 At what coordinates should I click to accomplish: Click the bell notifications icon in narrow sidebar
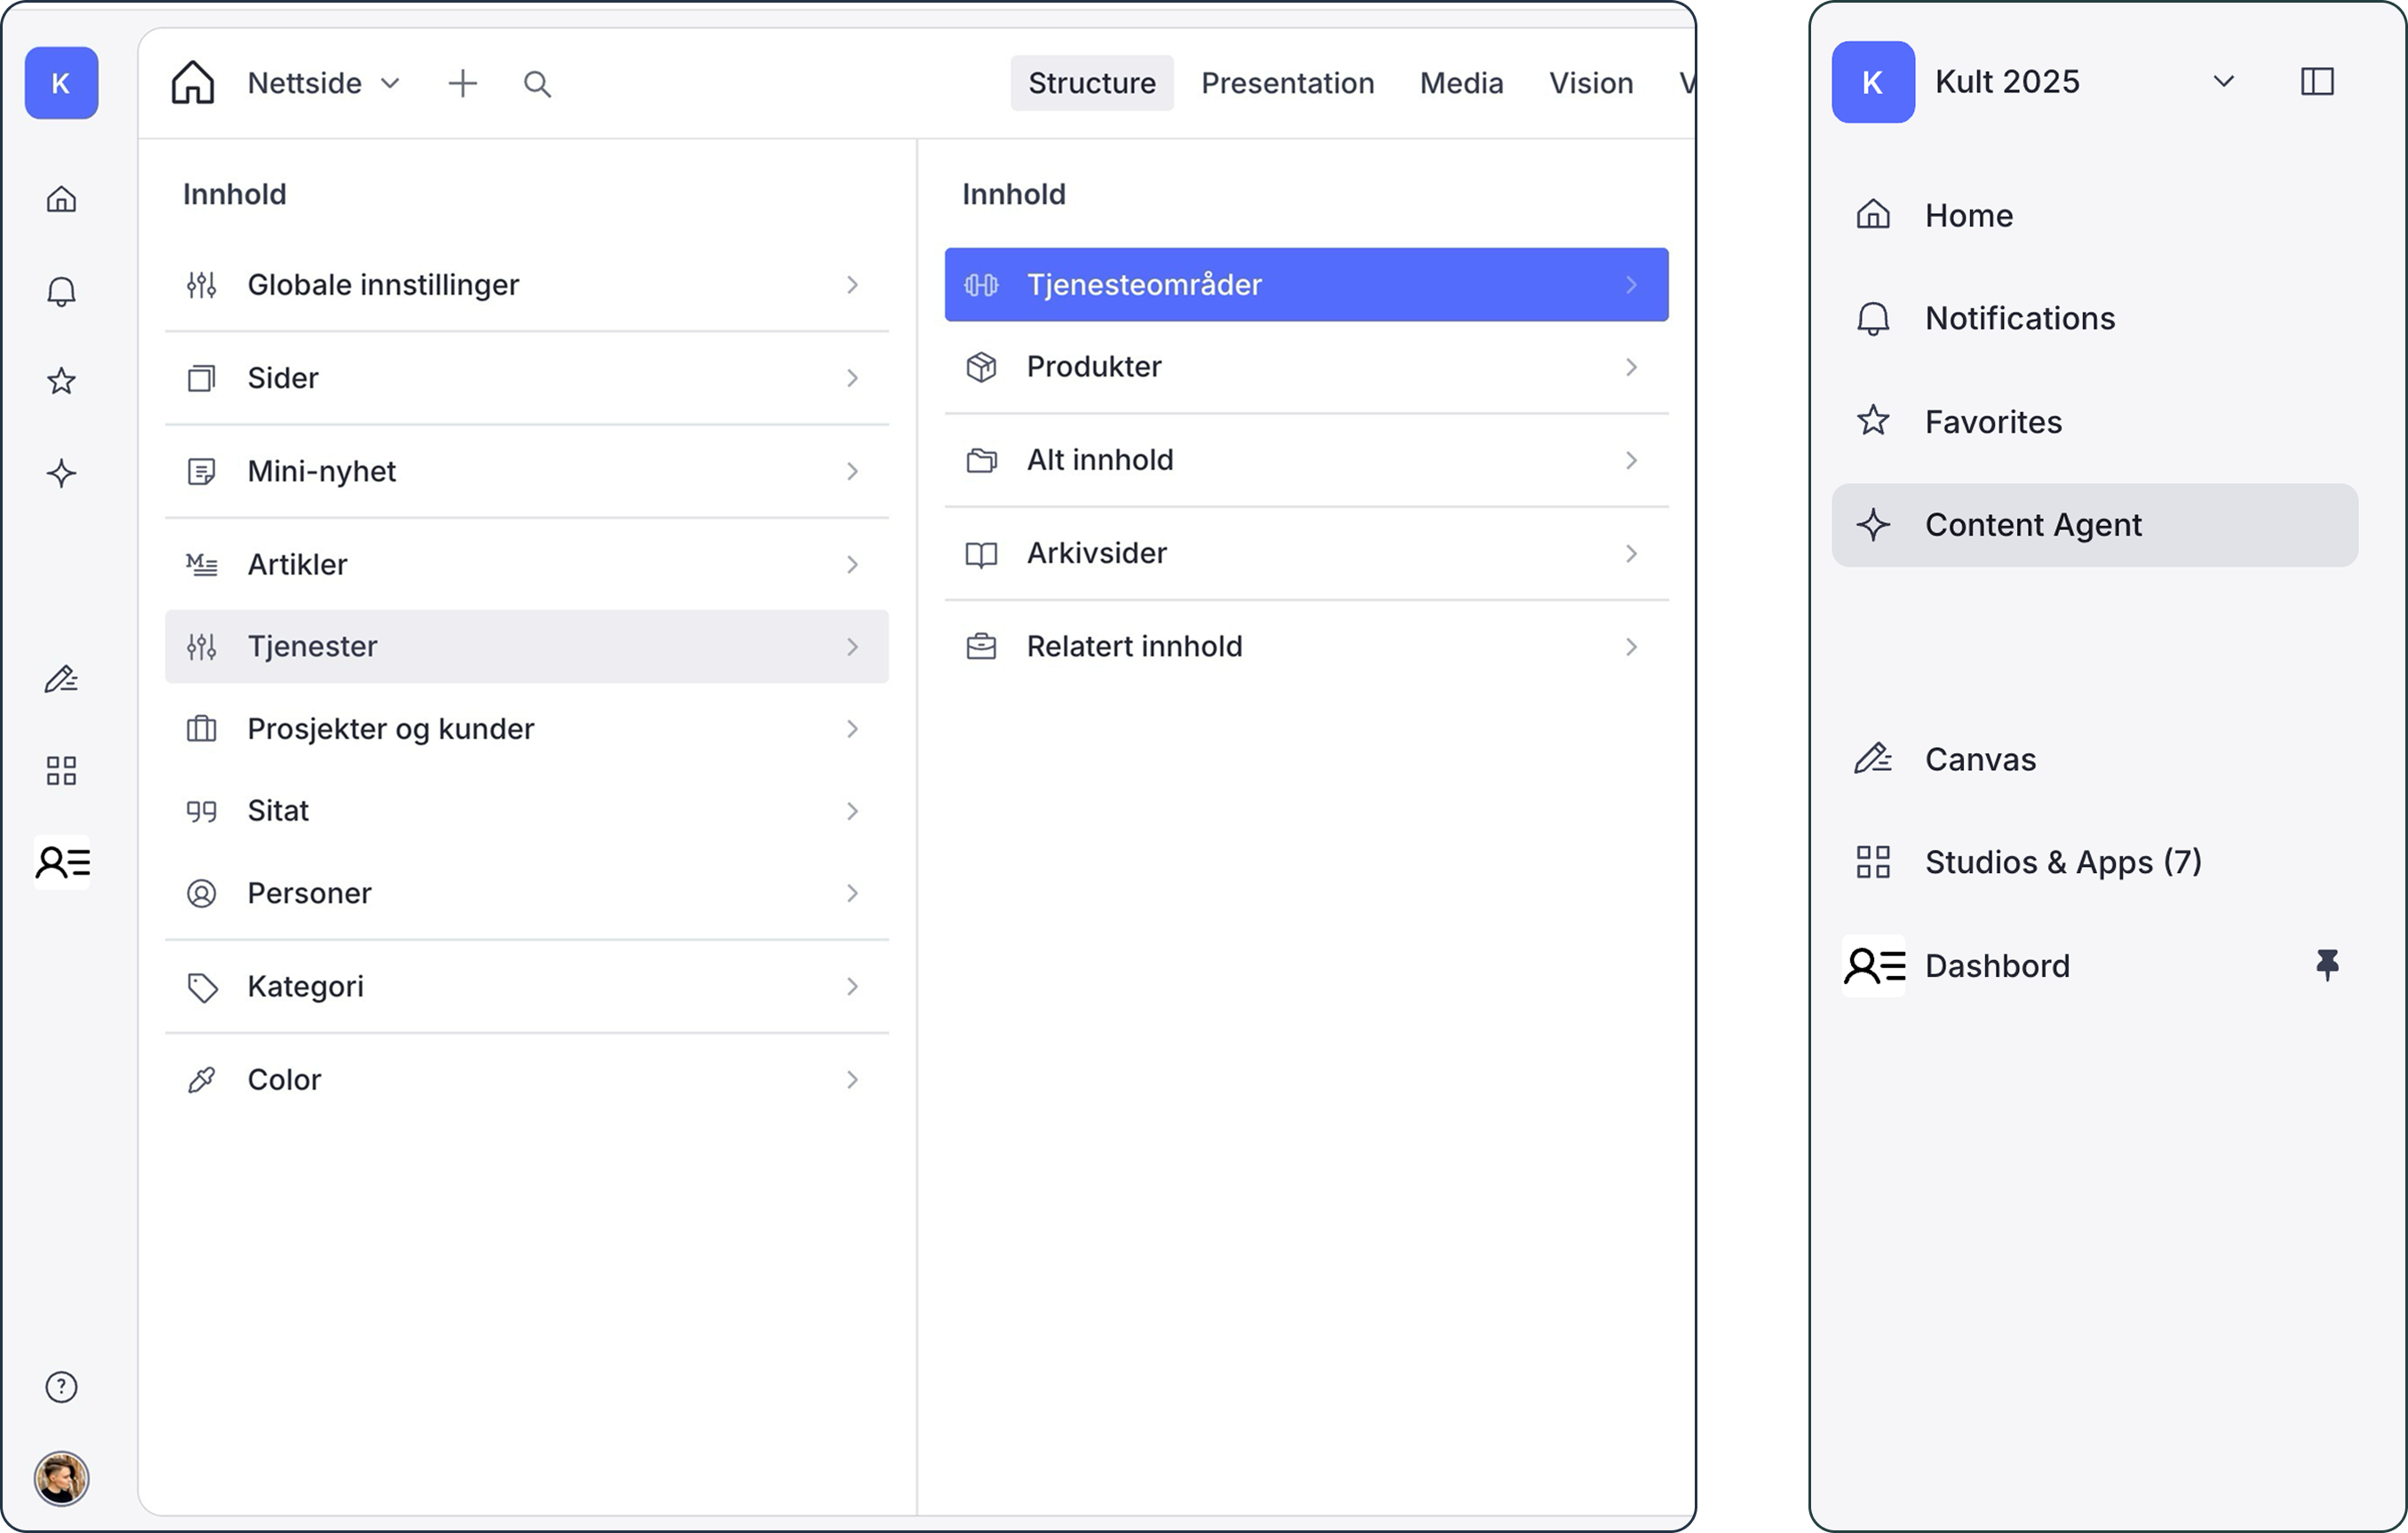pyautogui.click(x=61, y=291)
